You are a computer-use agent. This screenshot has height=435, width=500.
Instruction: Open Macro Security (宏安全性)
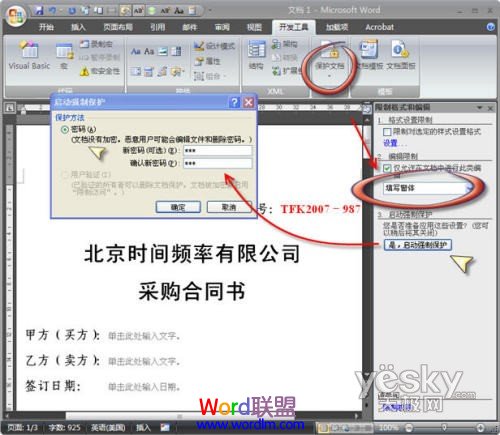(100, 71)
